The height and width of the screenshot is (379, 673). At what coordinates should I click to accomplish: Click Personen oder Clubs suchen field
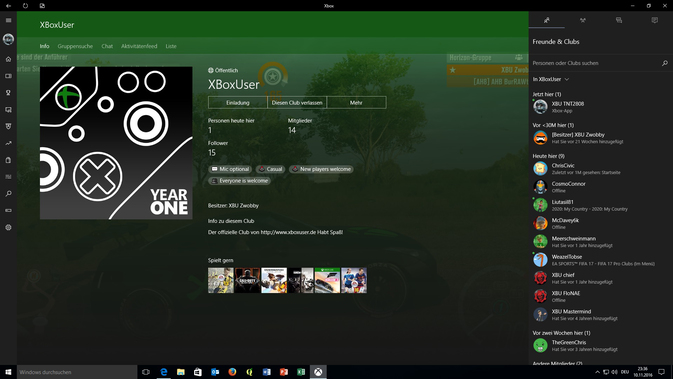600,63
